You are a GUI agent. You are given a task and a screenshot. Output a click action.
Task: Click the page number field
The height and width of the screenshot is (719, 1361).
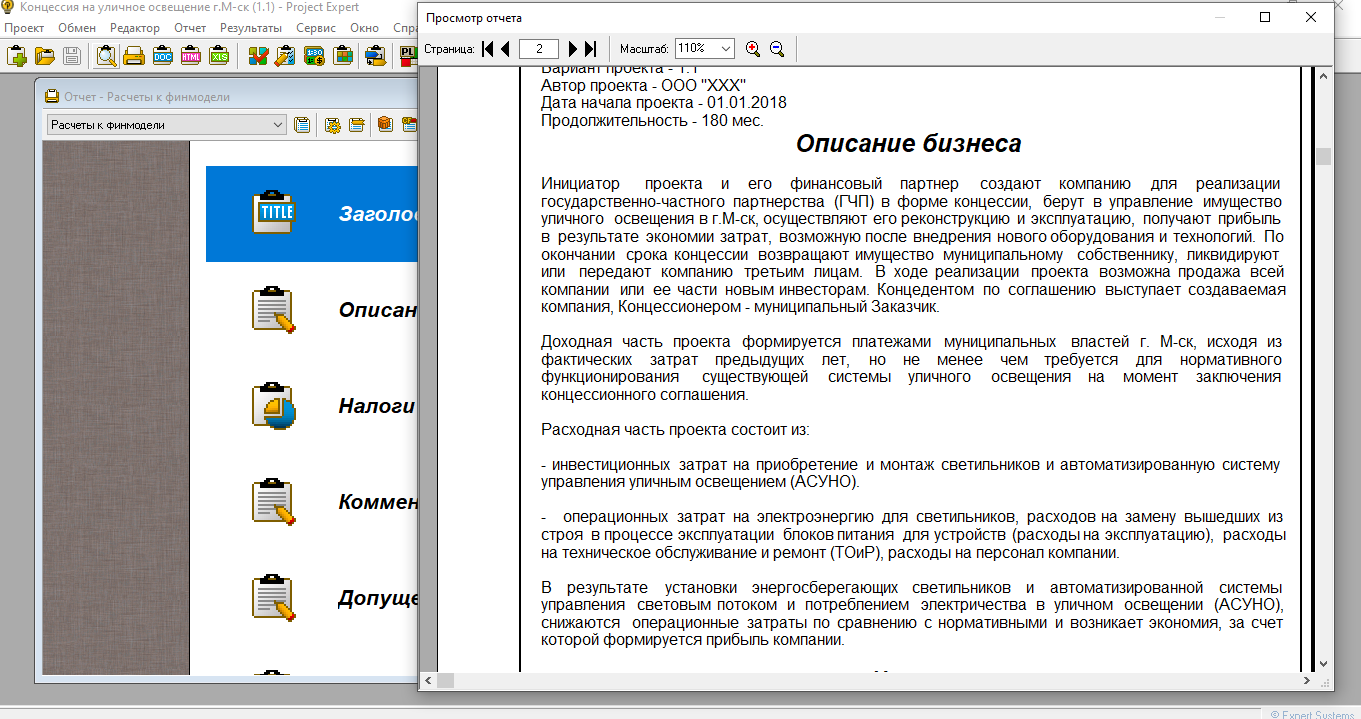point(539,48)
